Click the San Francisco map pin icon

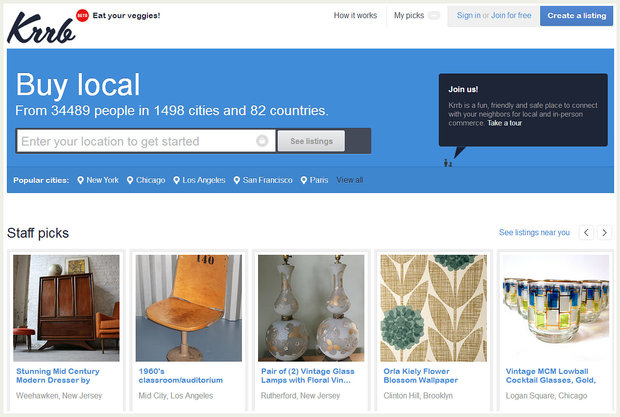(x=236, y=181)
